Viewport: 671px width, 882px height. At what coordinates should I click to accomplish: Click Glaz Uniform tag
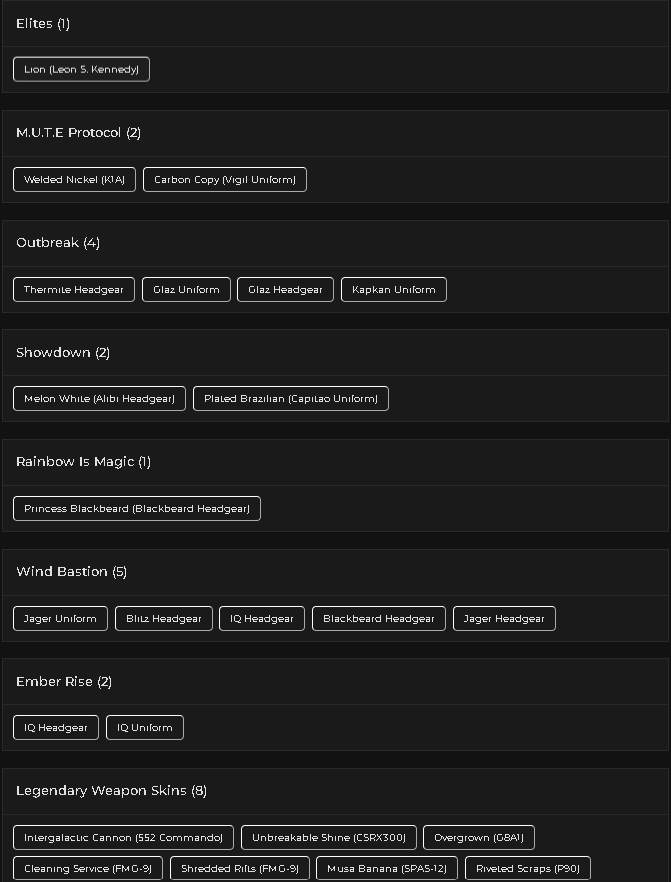pos(186,290)
